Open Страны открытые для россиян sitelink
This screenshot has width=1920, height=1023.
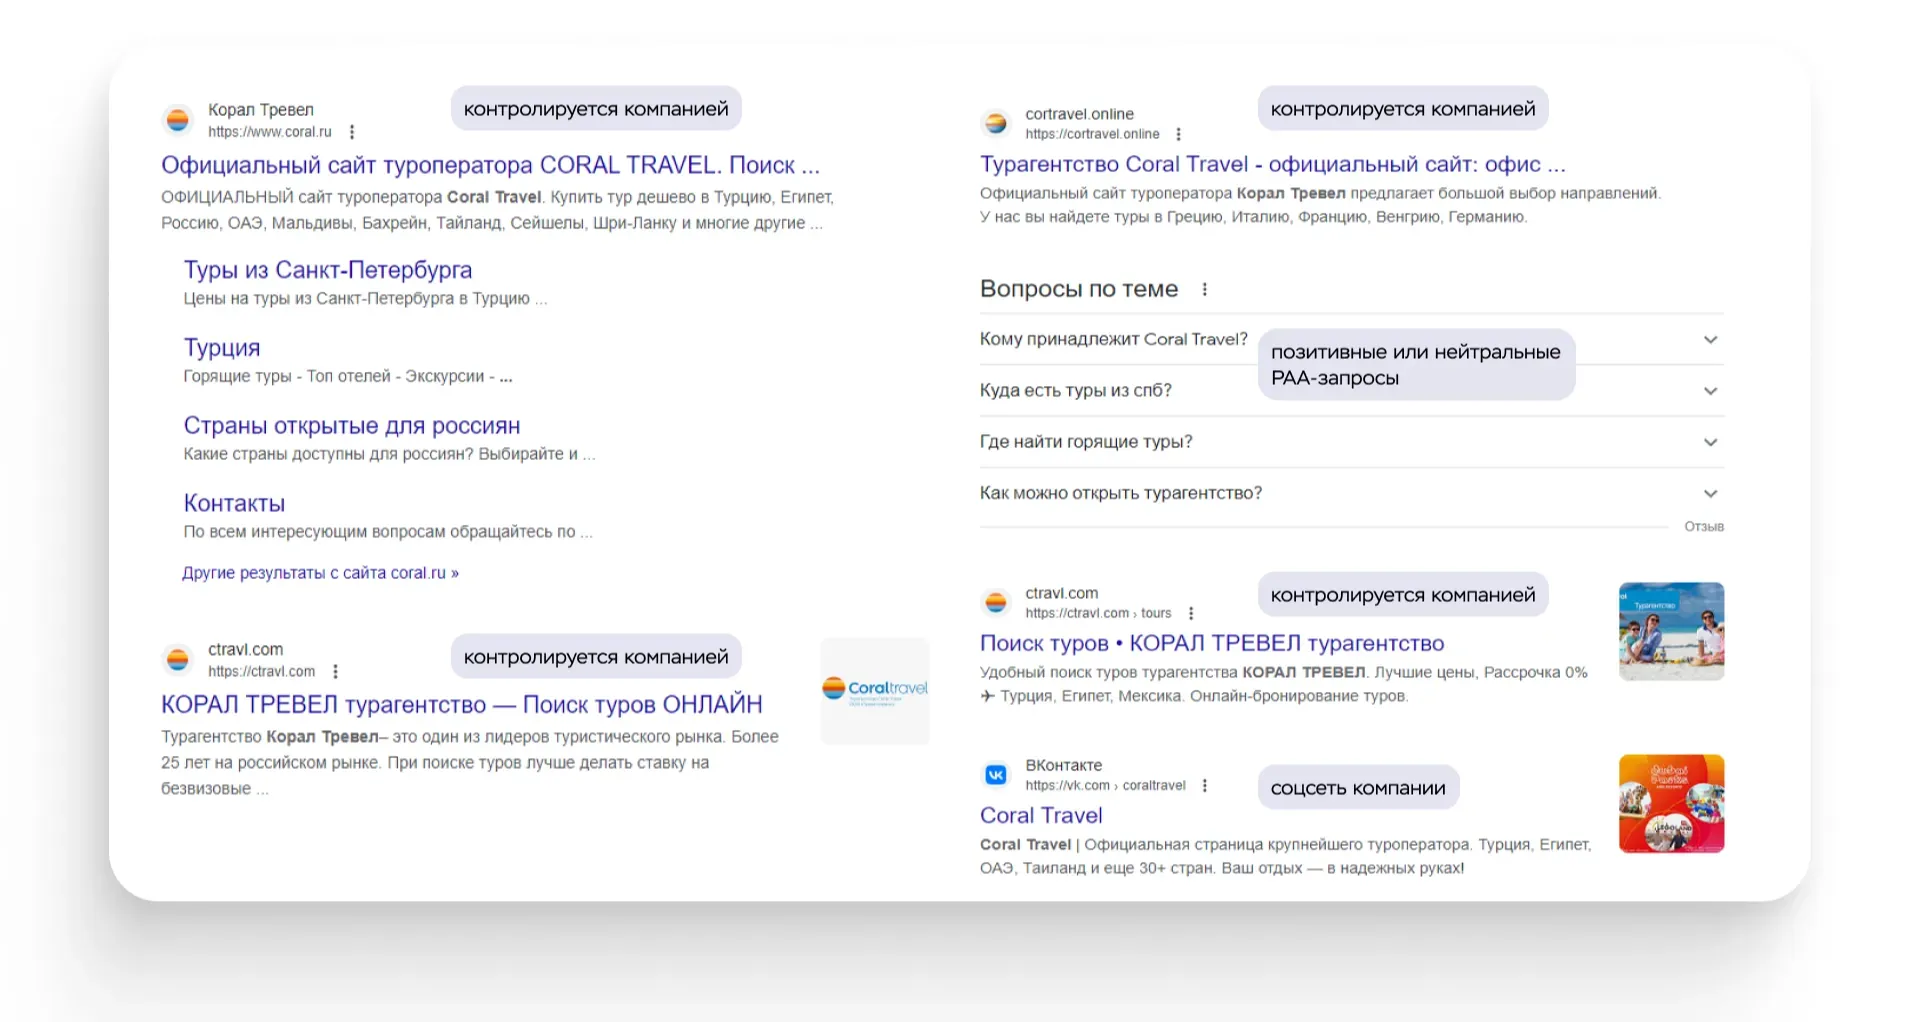pos(352,426)
